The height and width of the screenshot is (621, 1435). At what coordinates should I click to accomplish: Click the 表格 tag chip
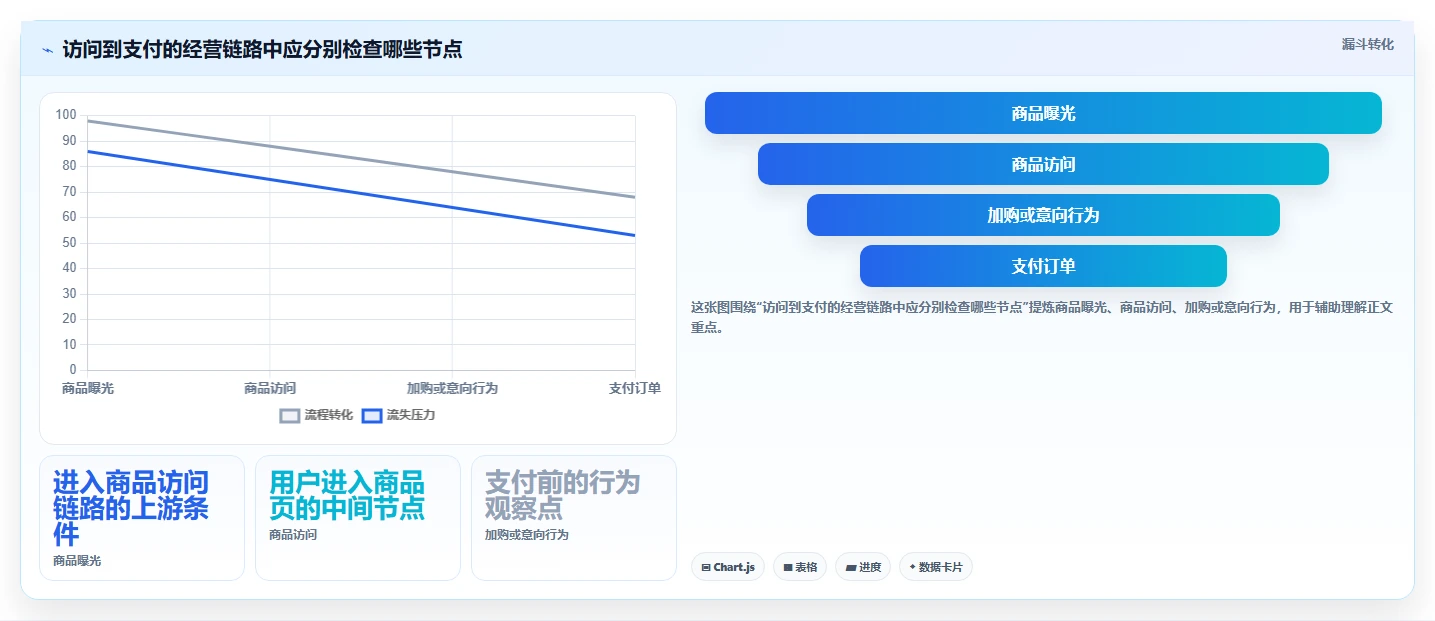(x=800, y=567)
